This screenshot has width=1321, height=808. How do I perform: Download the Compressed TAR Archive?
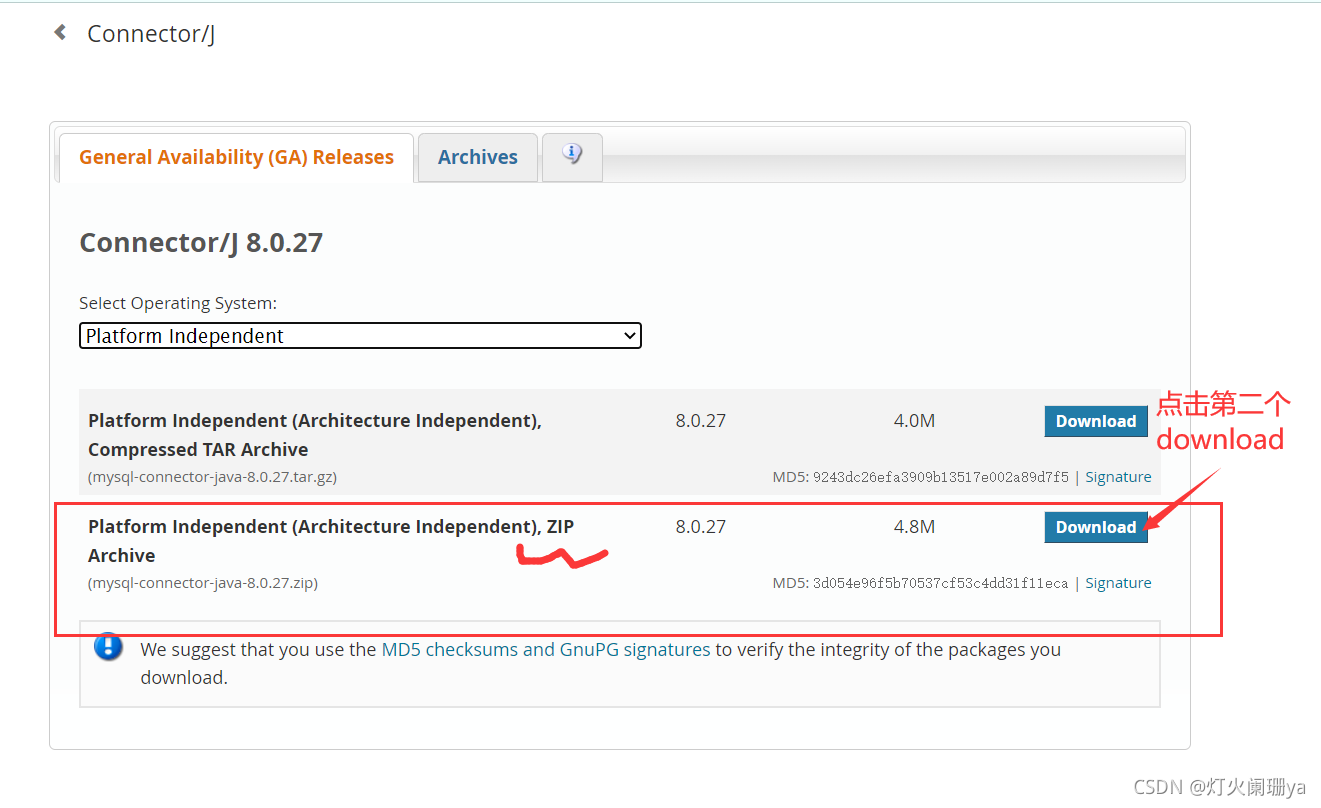1096,421
